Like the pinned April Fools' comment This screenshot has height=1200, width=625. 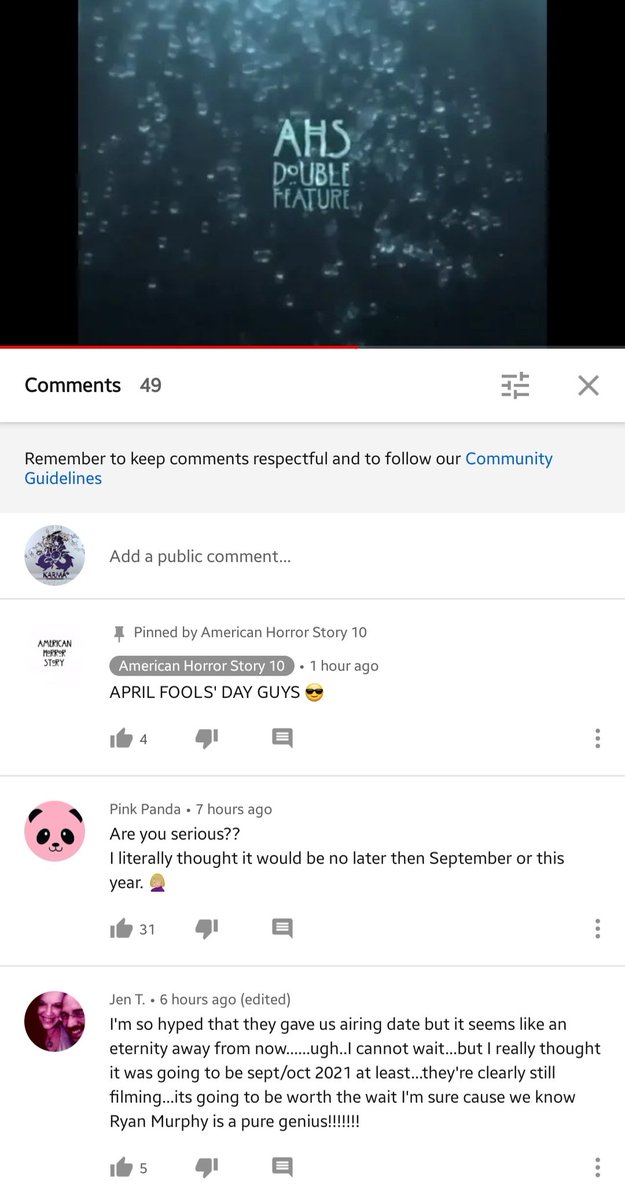pyautogui.click(x=121, y=739)
